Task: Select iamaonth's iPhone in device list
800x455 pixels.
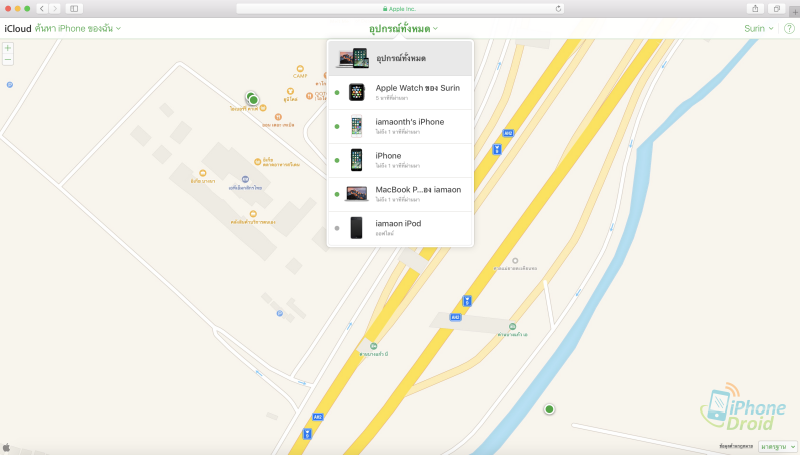Action: tap(401, 127)
